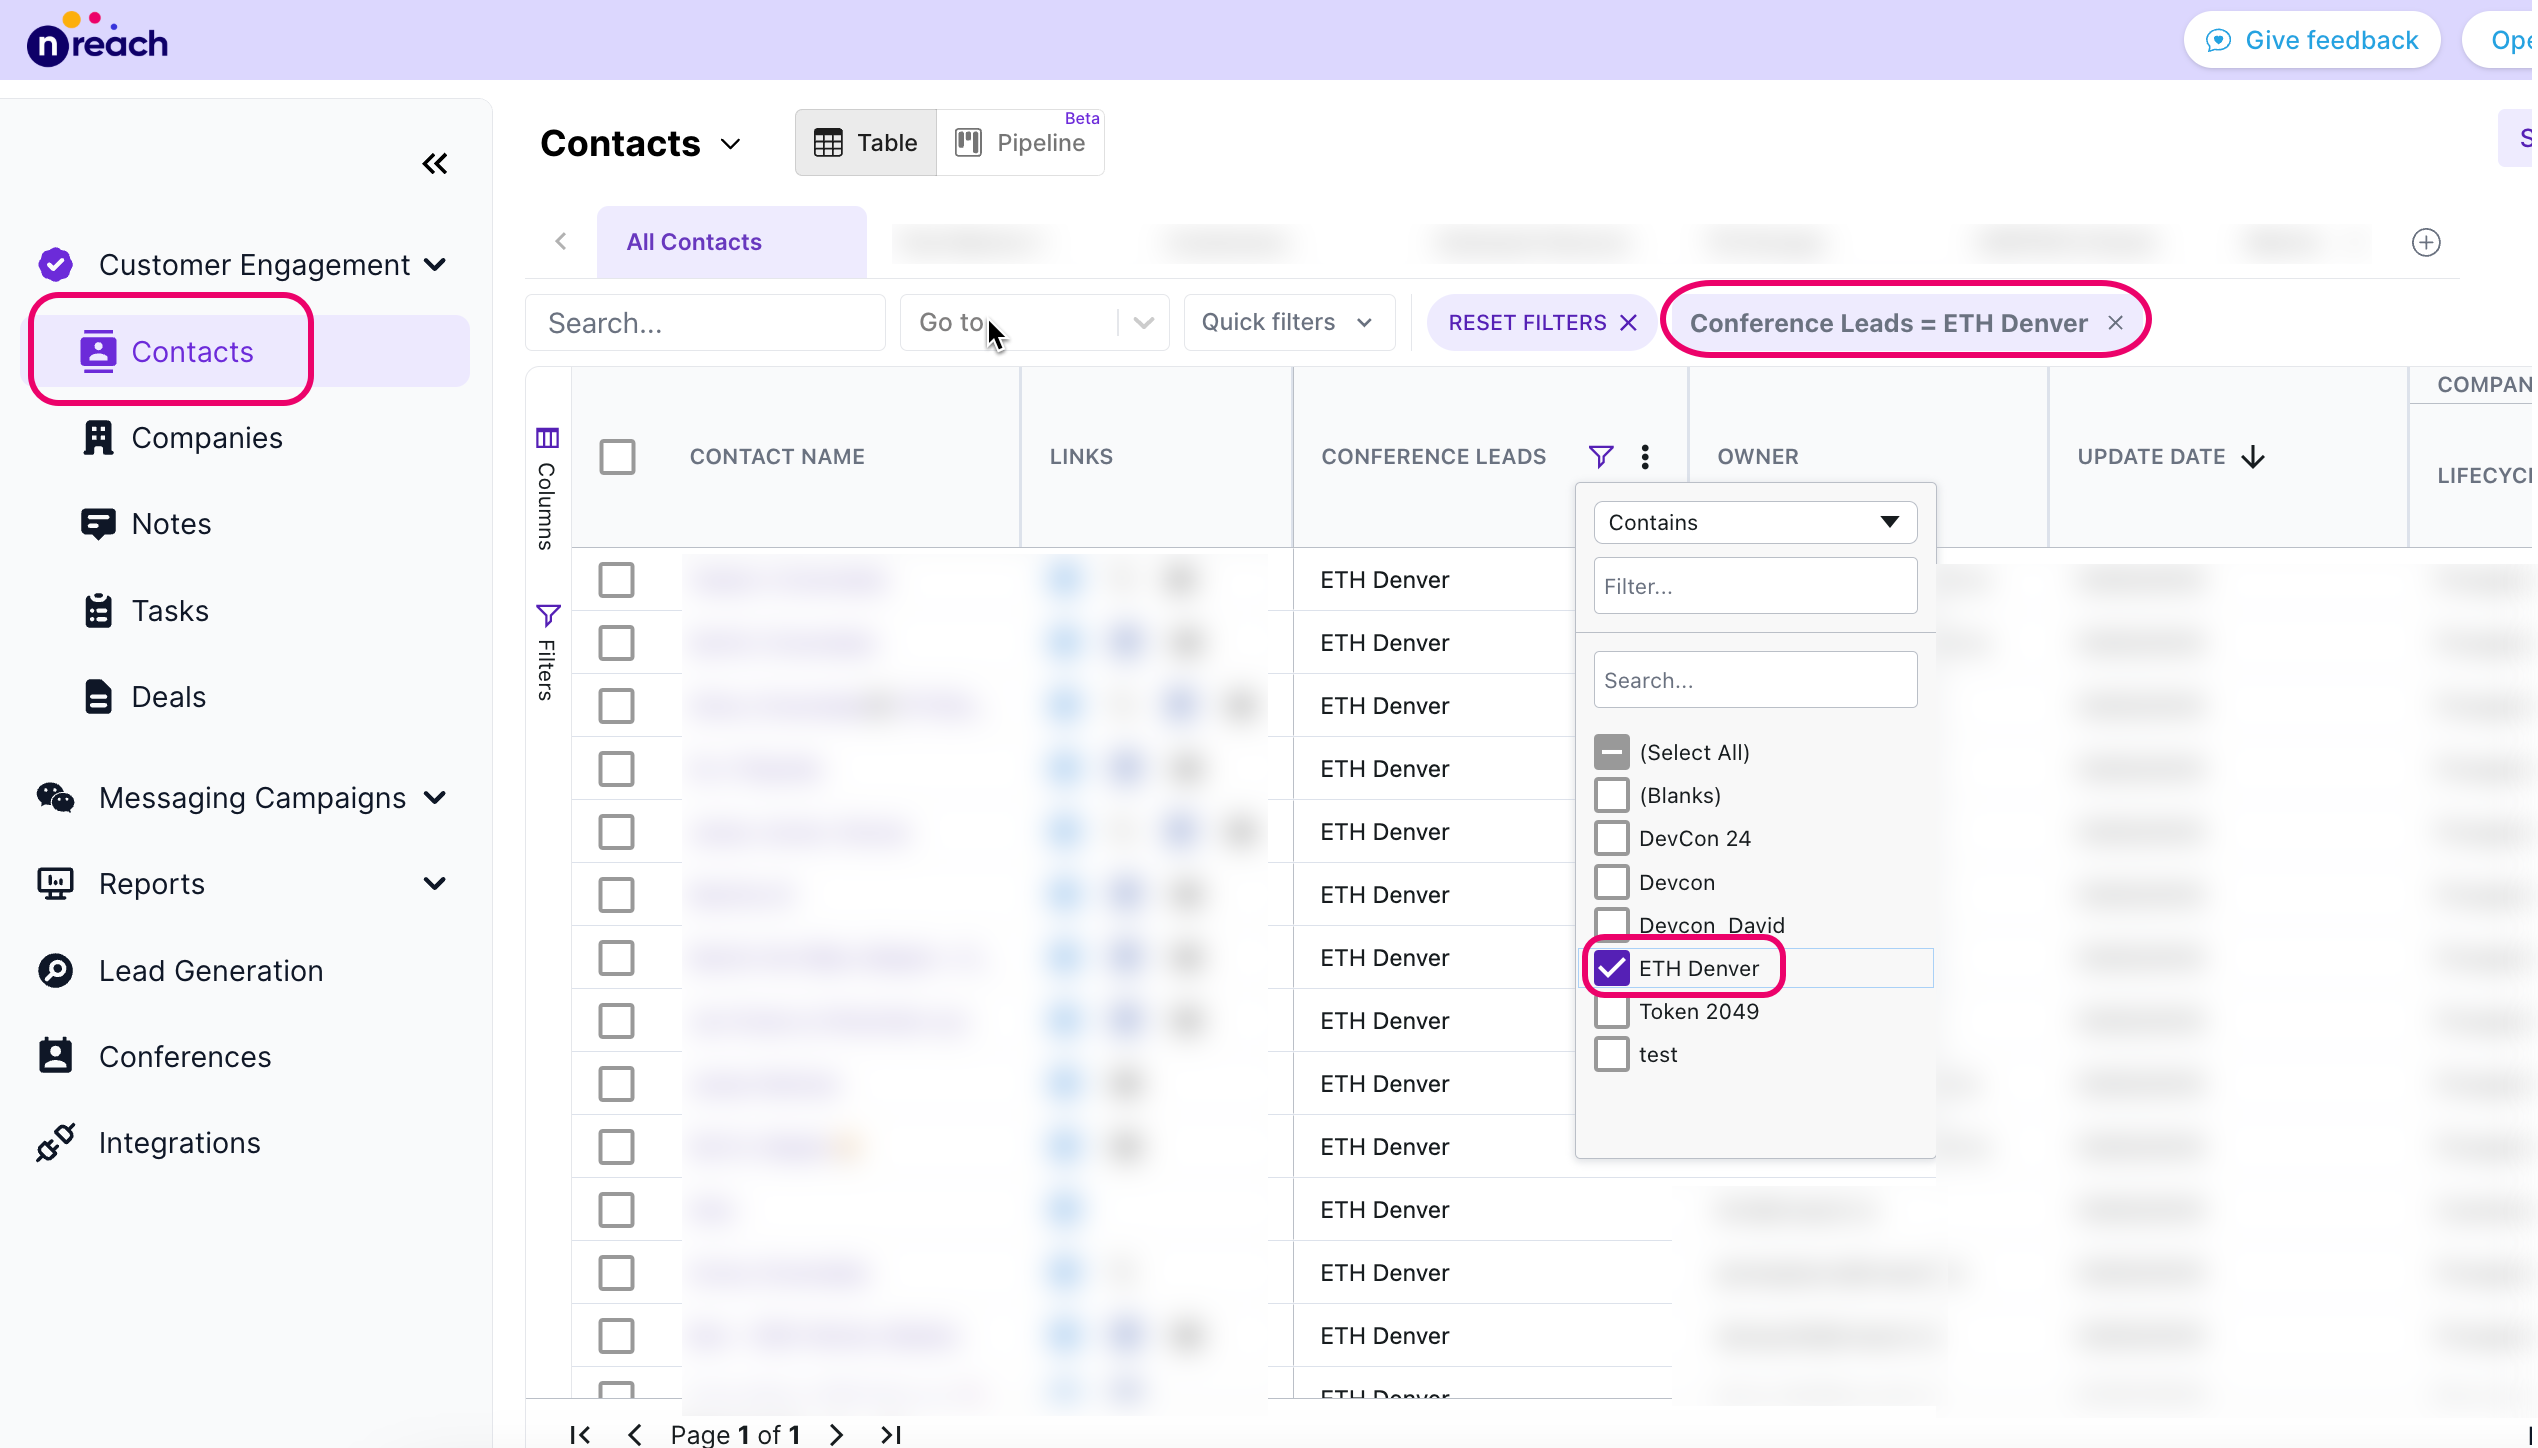This screenshot has height=1448, width=2538.
Task: Remove Conference Leads = ETH Denver filter chip
Action: [x=2115, y=323]
